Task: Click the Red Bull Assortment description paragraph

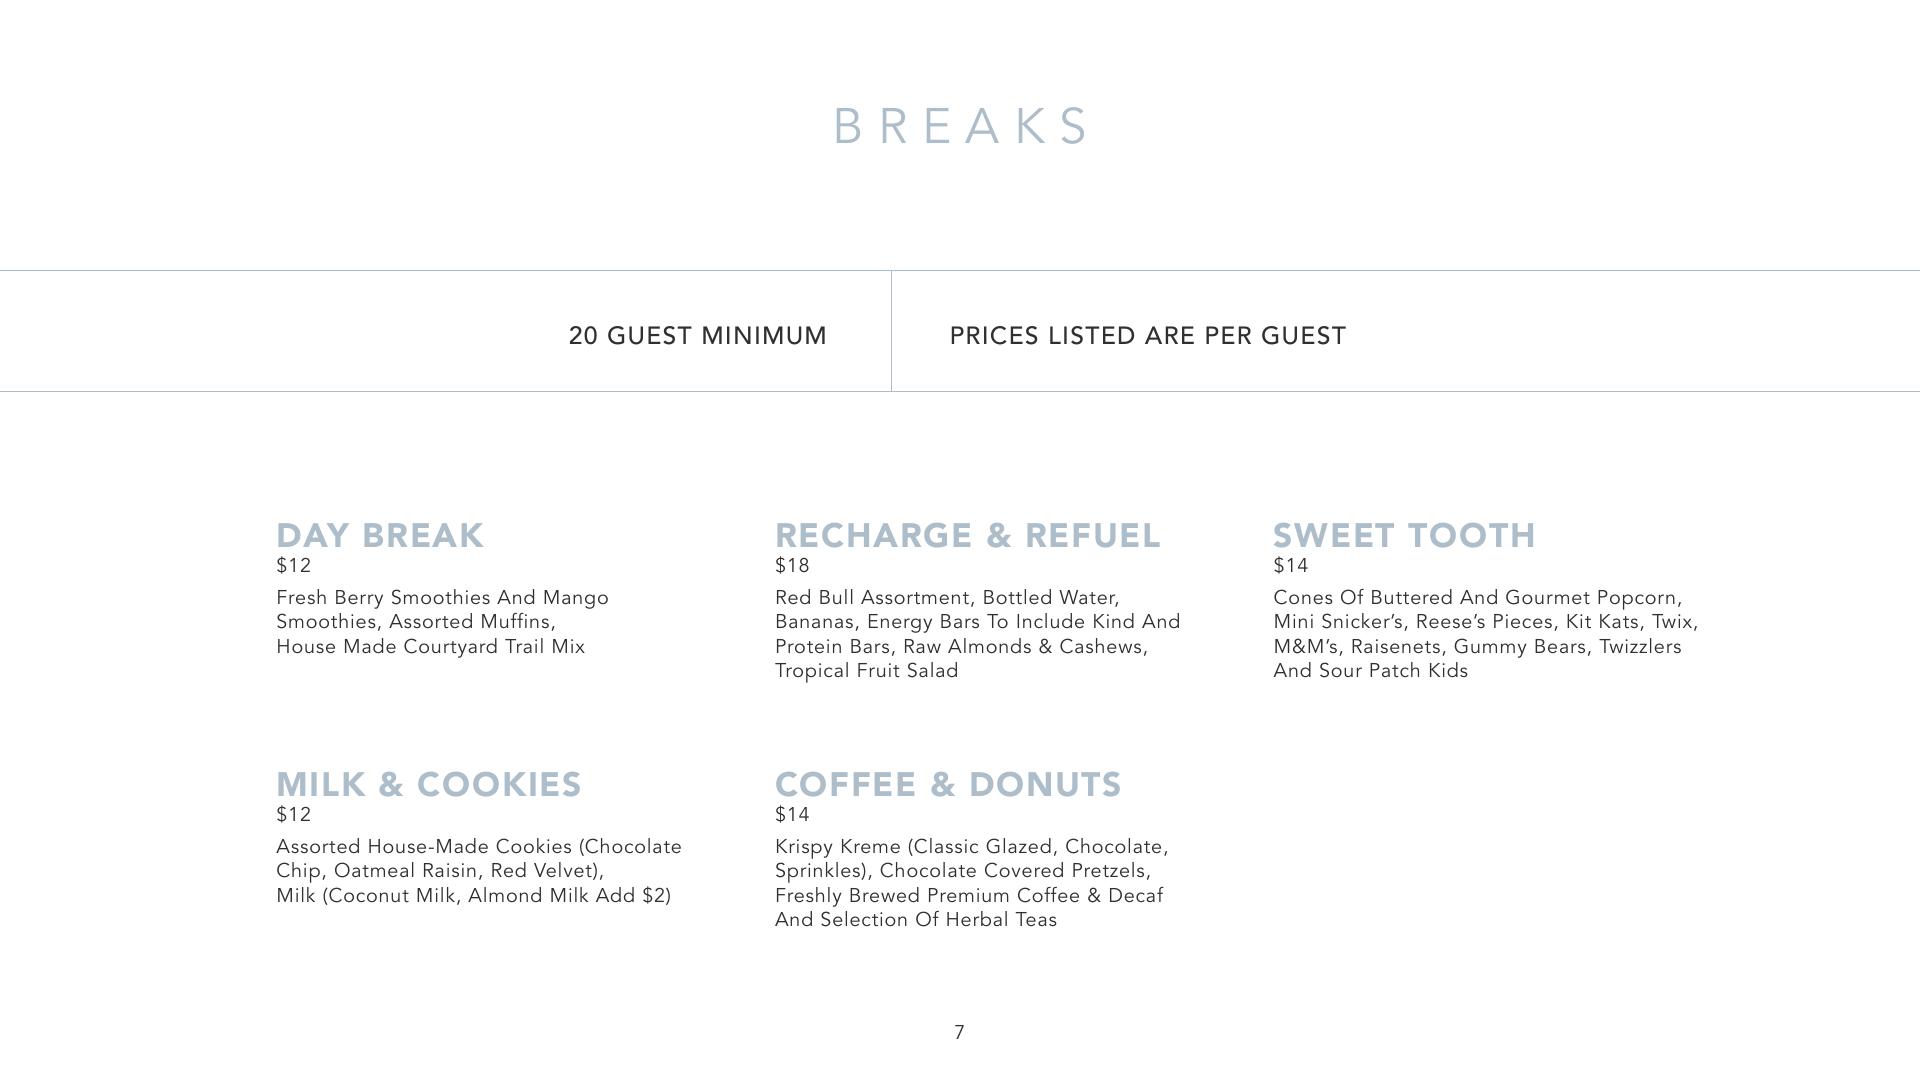Action: point(977,634)
